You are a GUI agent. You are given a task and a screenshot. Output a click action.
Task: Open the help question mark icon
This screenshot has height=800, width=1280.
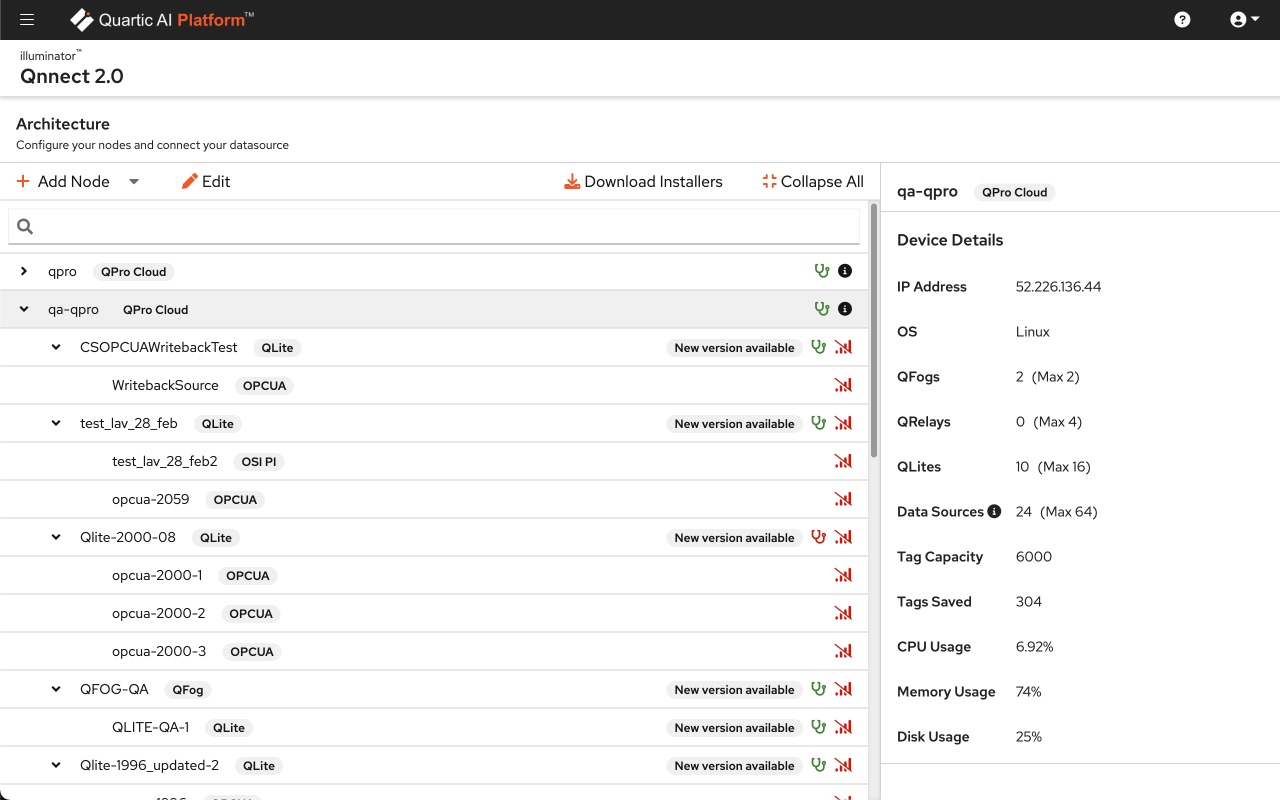coord(1182,20)
